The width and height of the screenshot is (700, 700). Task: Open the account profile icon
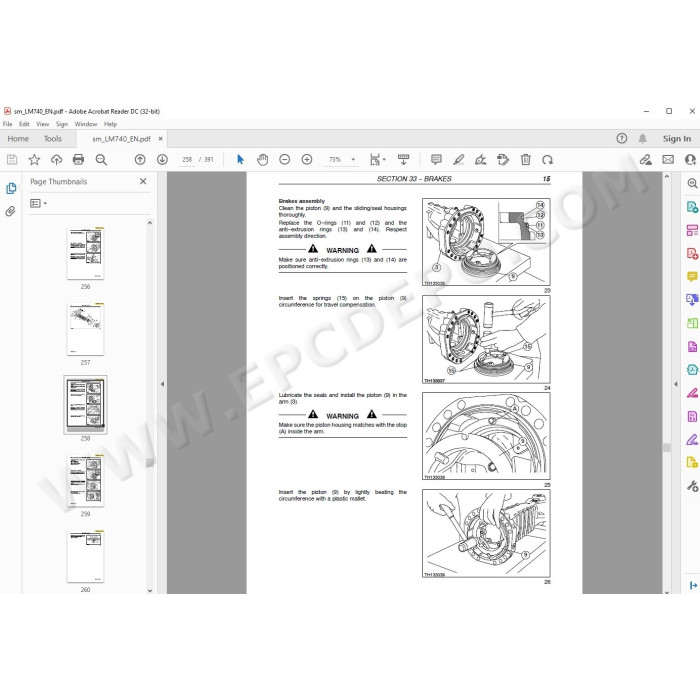coord(690,159)
